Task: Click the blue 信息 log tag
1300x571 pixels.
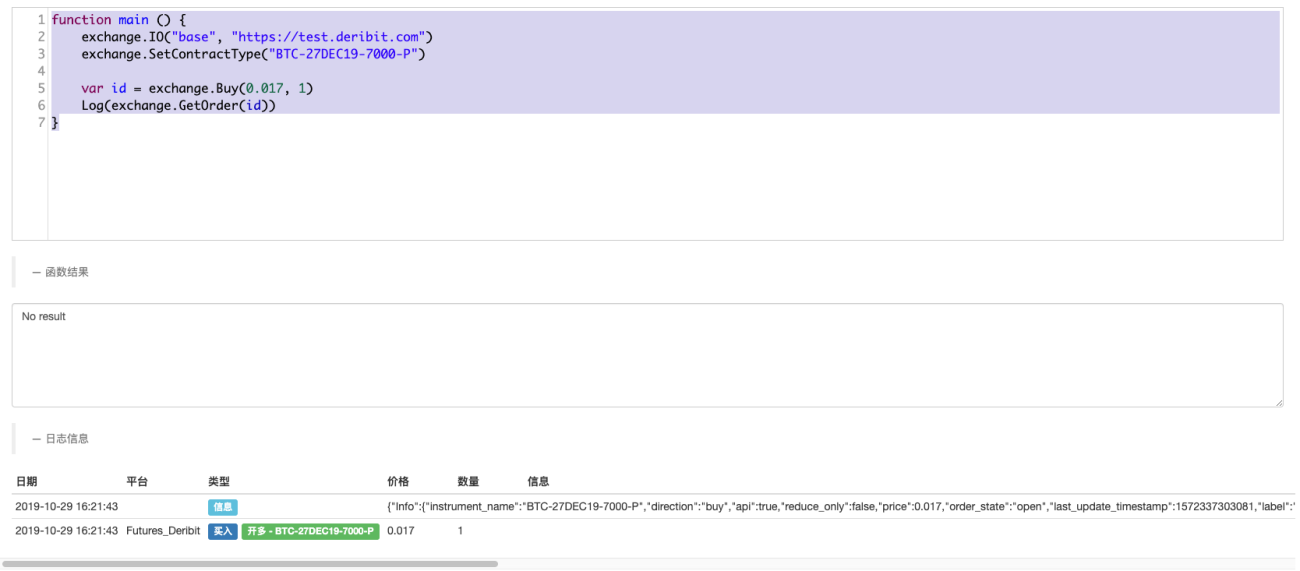Action: point(223,507)
